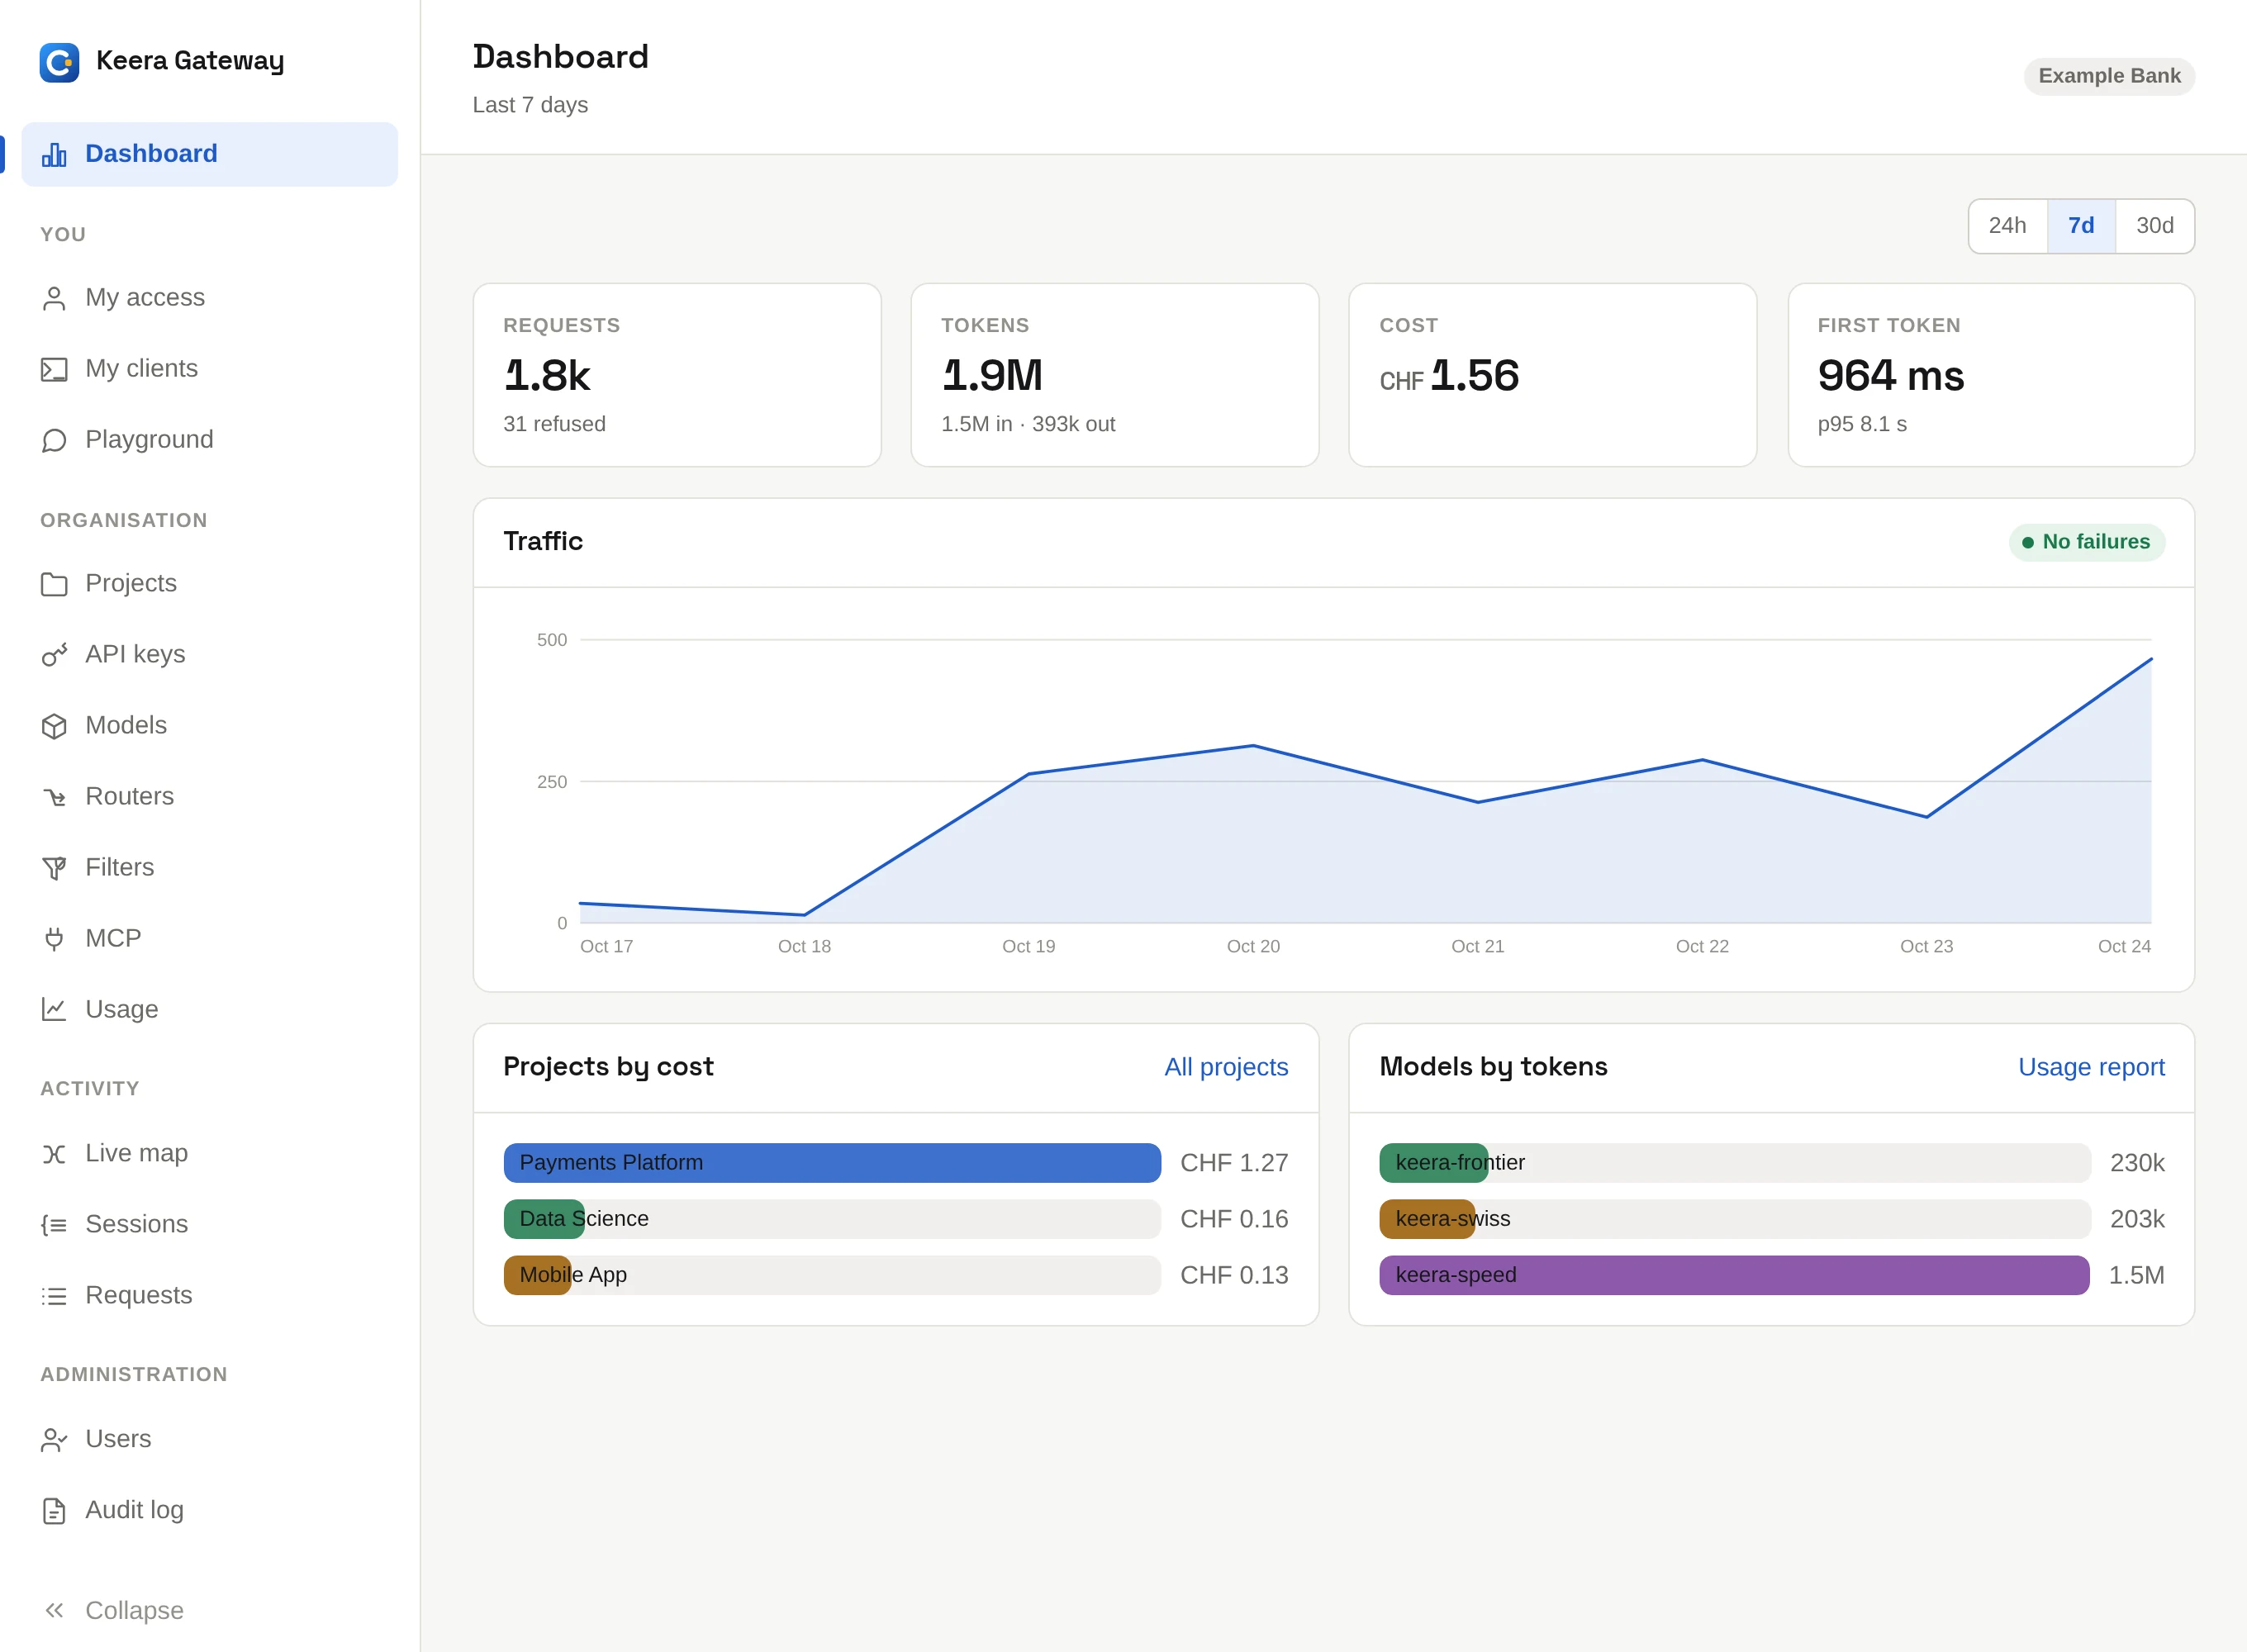Open the Models label in the sidebar
Screen dimensions: 2247x1652
click(126, 725)
